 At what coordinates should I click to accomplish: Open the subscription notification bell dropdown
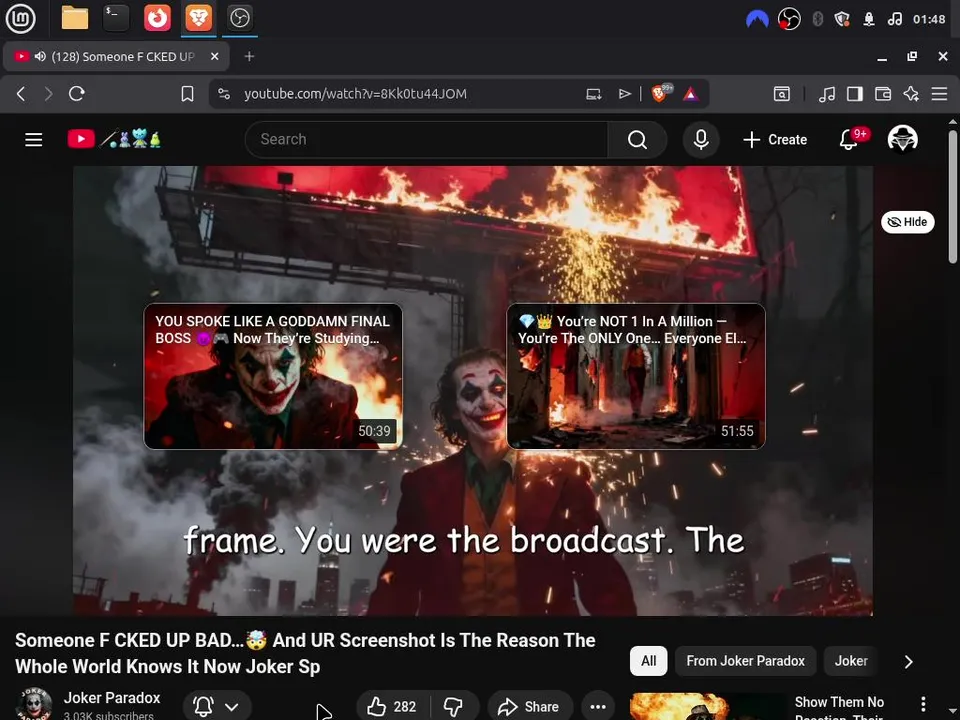pyautogui.click(x=217, y=706)
